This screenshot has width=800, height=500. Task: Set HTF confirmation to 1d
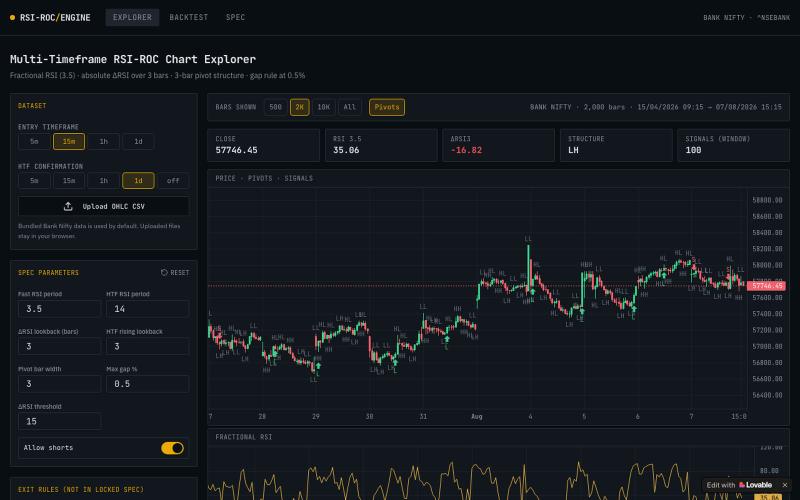(x=138, y=181)
